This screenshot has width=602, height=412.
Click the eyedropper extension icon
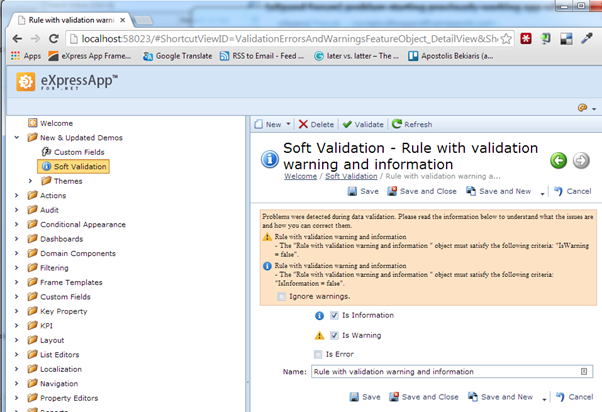point(587,38)
